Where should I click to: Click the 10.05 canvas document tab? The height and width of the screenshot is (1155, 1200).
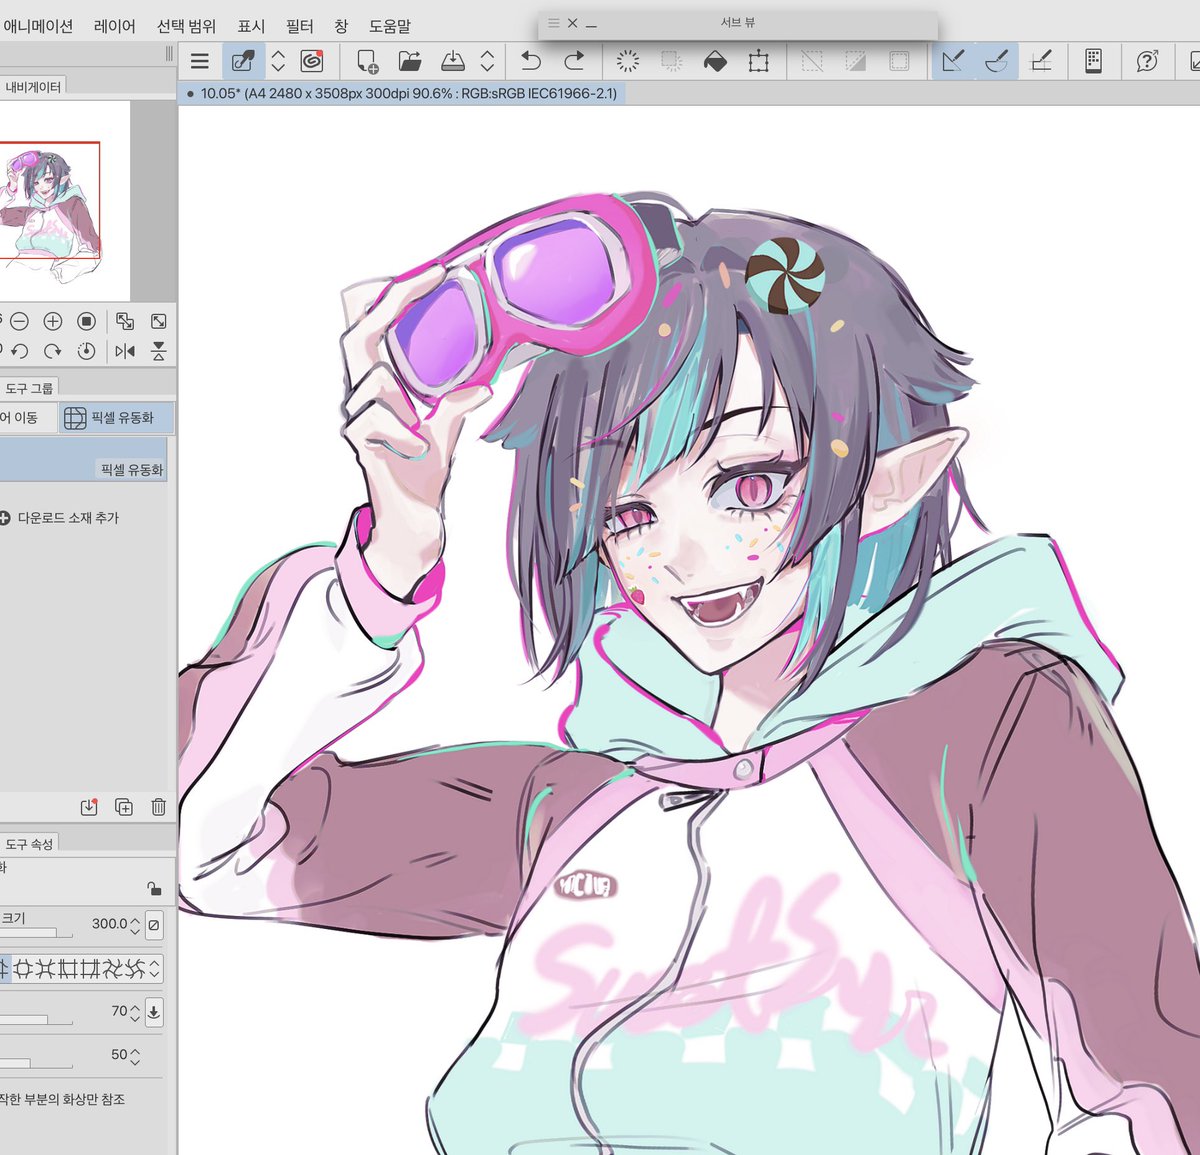(x=402, y=93)
